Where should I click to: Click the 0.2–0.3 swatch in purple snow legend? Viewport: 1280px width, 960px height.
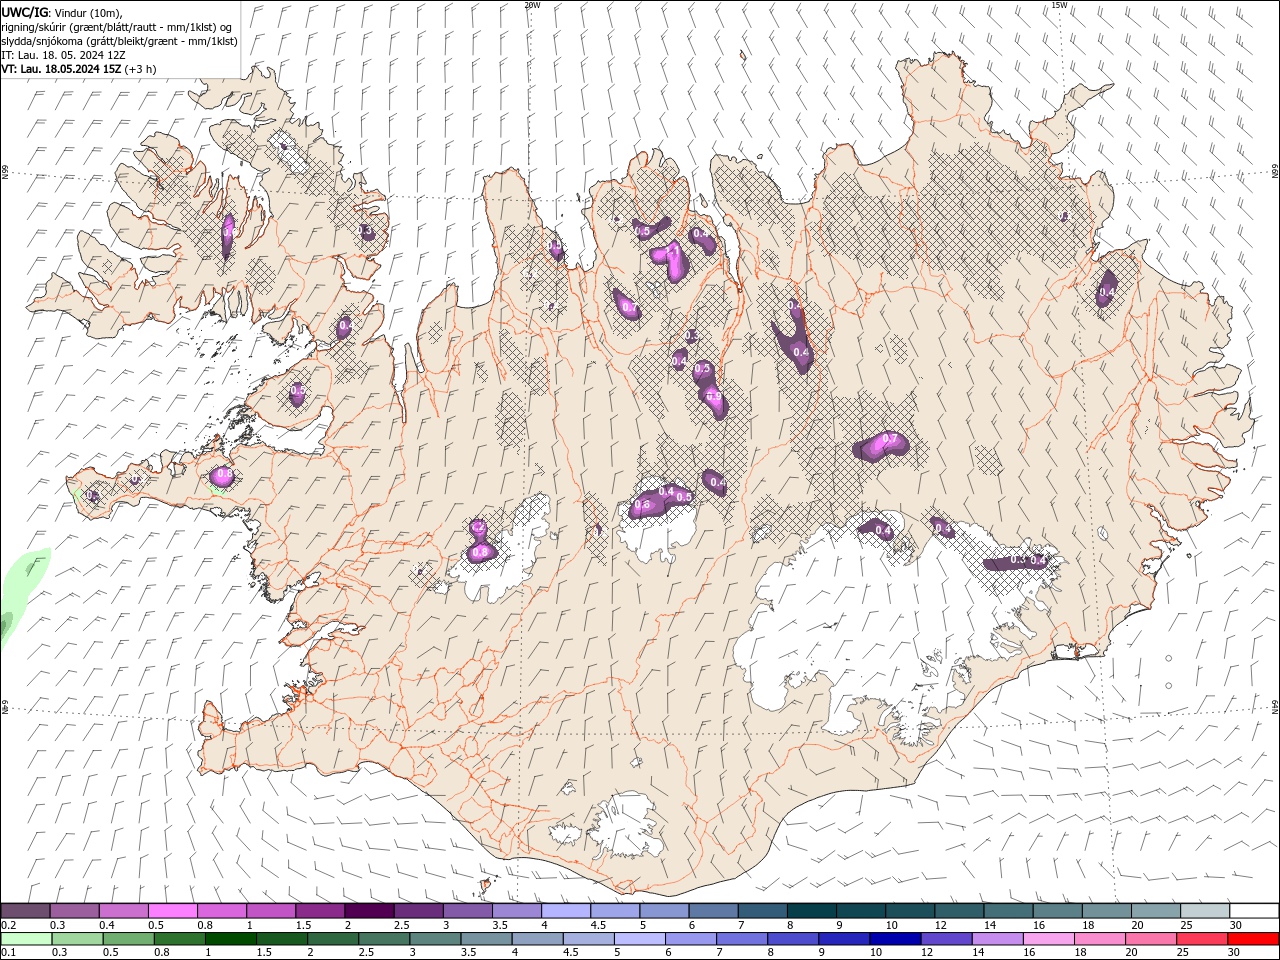(x=25, y=911)
